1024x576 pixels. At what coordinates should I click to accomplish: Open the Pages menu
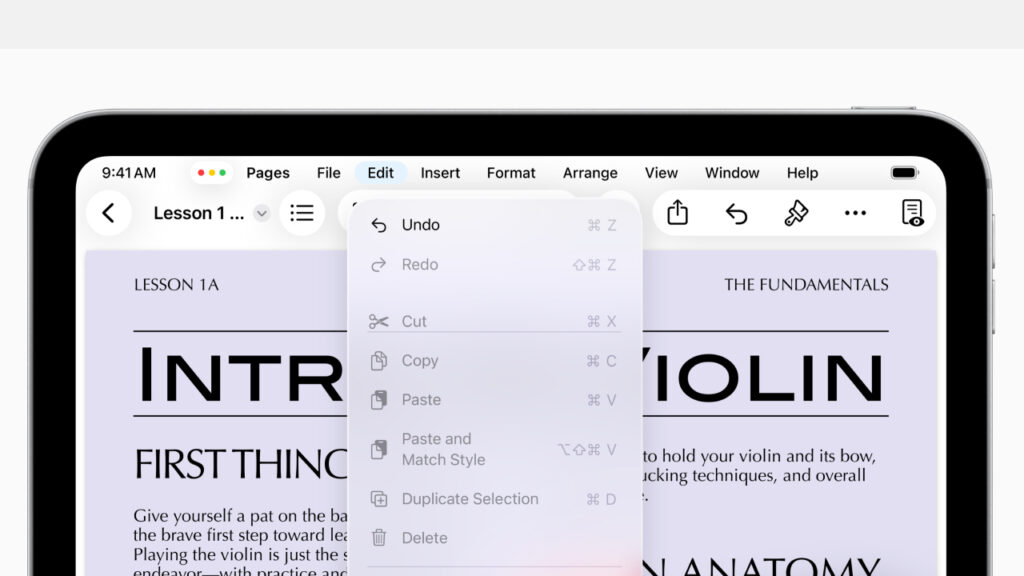tap(268, 173)
